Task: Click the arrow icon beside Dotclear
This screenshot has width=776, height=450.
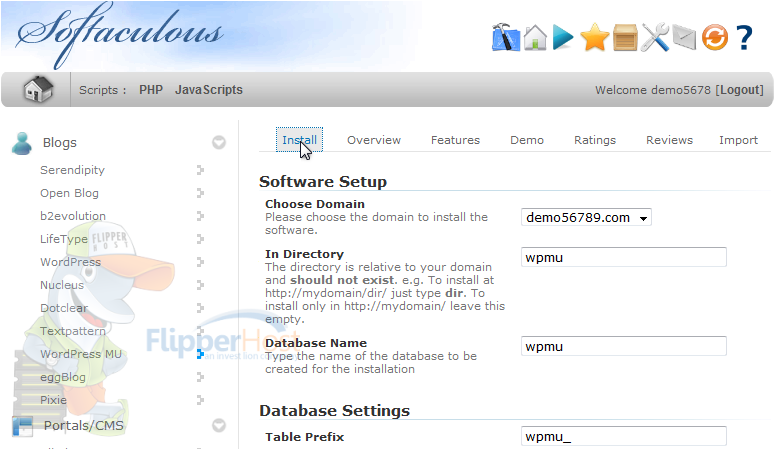Action: coord(200,308)
